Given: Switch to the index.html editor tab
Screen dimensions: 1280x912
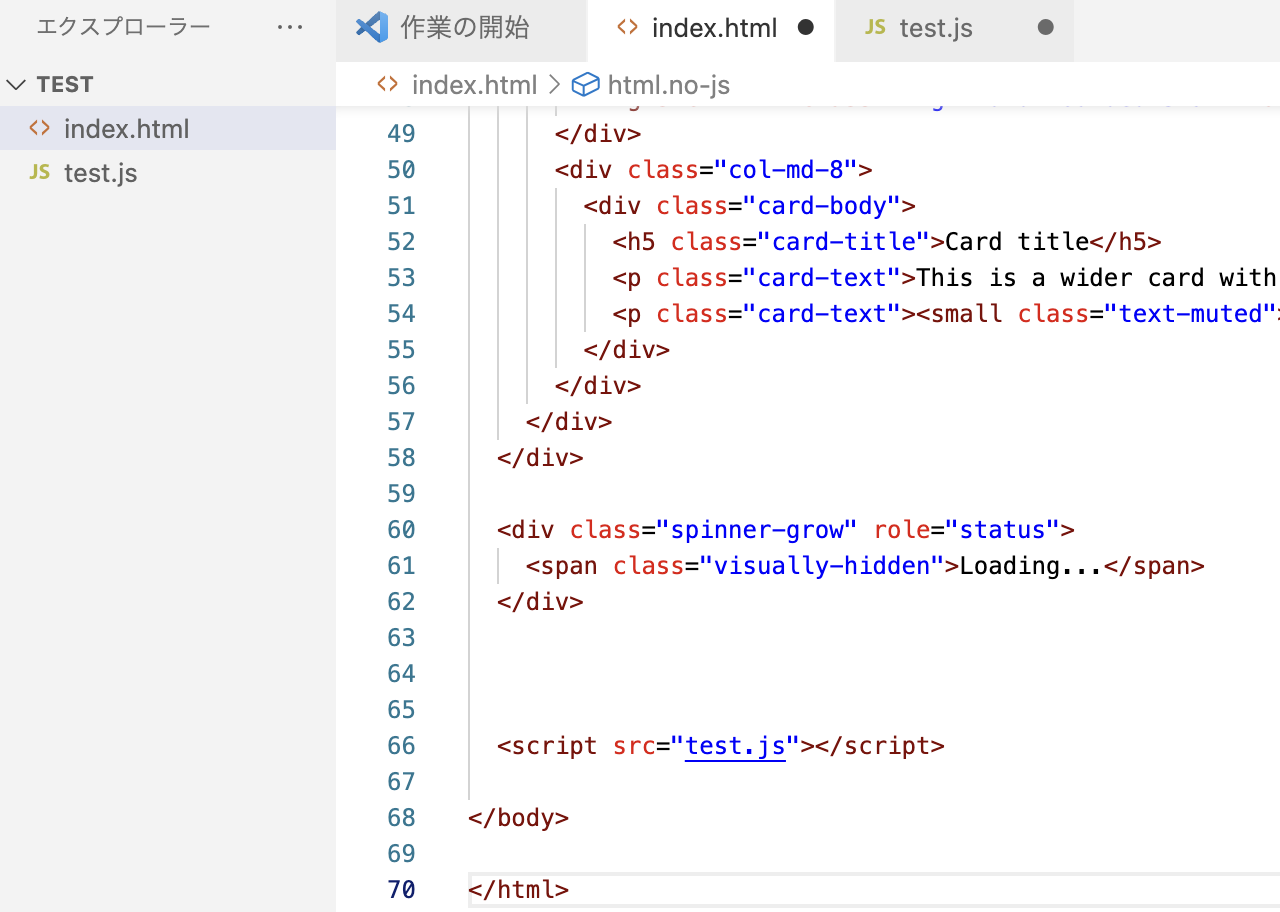Looking at the screenshot, I should coord(712,28).
